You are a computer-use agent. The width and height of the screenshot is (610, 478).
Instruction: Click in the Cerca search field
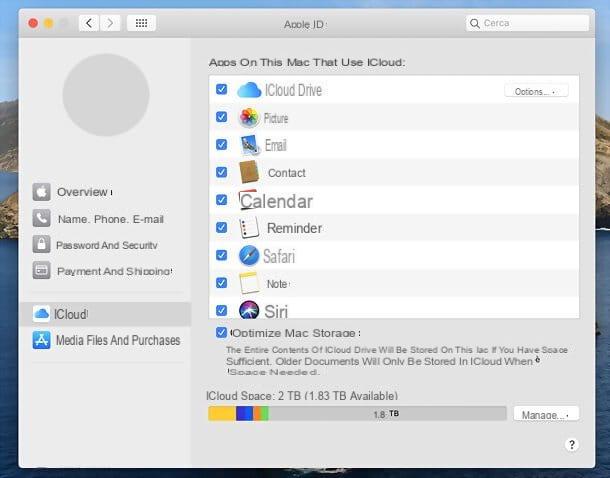click(x=528, y=23)
